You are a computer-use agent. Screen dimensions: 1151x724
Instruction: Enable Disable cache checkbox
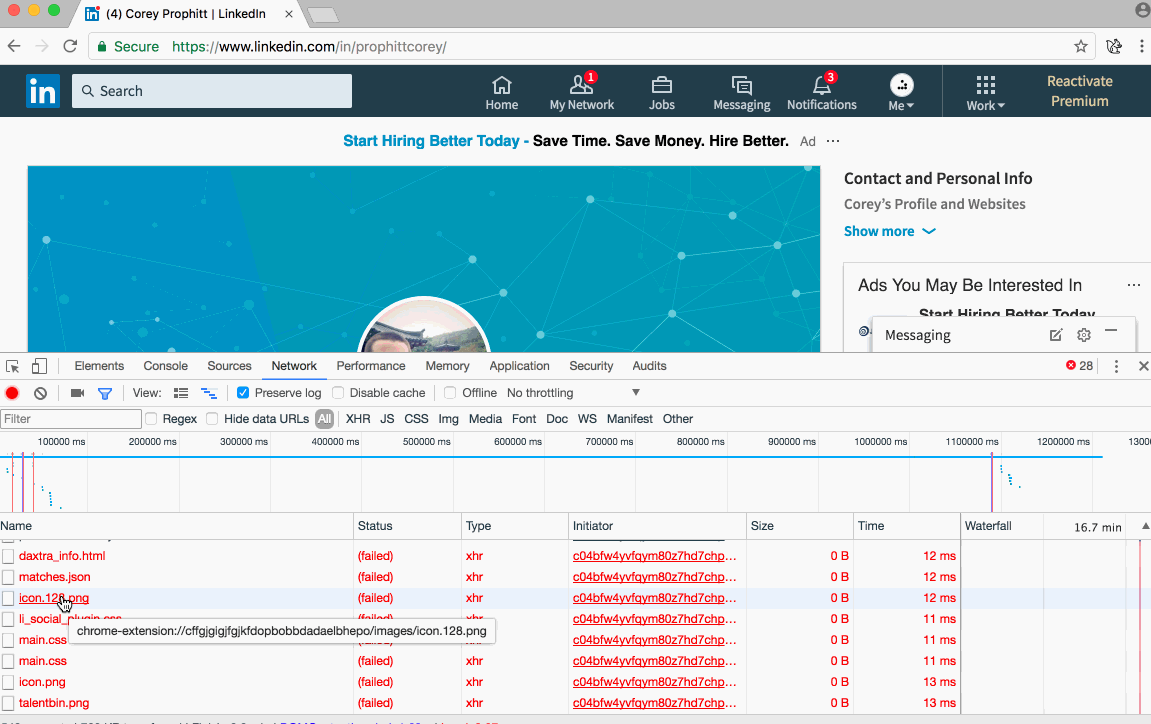point(338,393)
